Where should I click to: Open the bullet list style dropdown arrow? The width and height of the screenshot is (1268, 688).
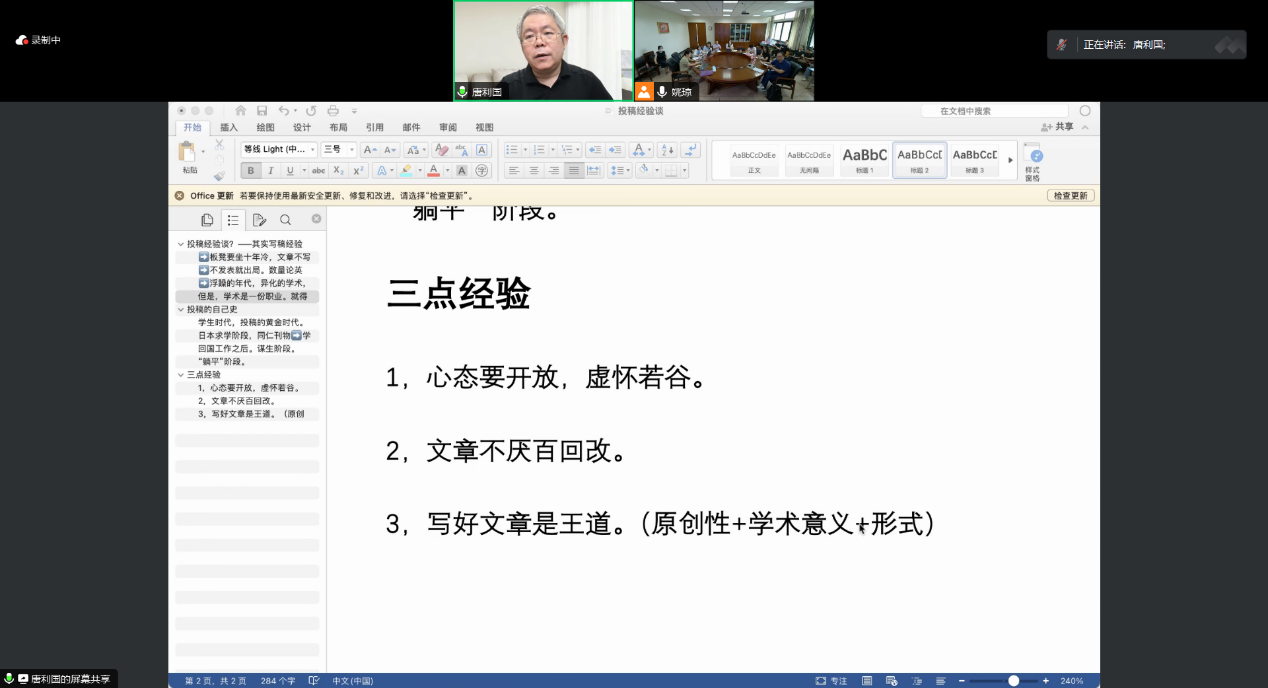pos(524,149)
